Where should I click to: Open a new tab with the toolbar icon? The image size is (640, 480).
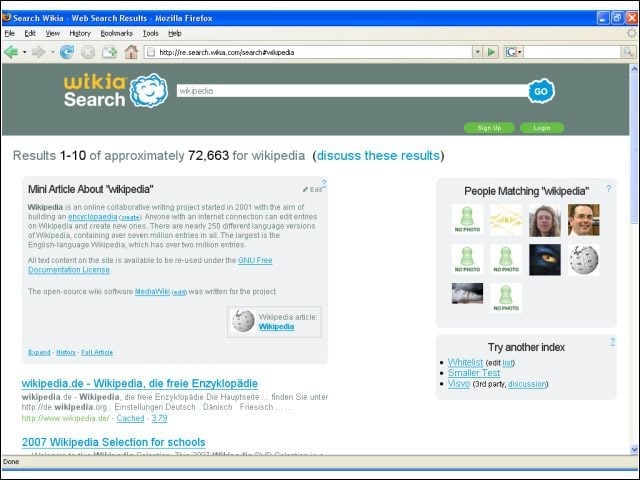[109, 52]
